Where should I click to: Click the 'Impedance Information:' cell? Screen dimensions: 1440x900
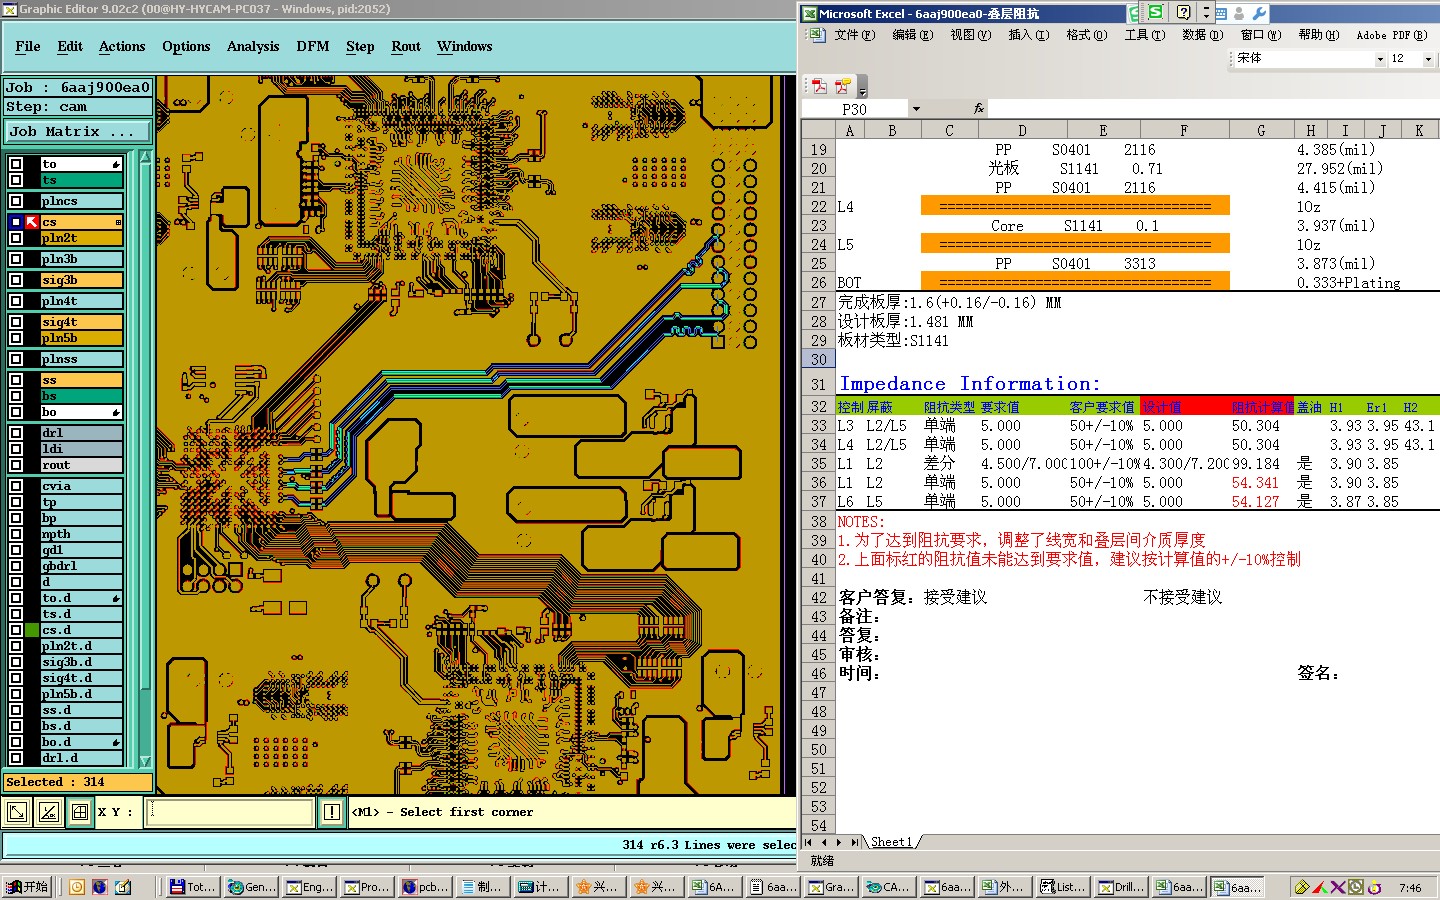pyautogui.click(x=969, y=384)
